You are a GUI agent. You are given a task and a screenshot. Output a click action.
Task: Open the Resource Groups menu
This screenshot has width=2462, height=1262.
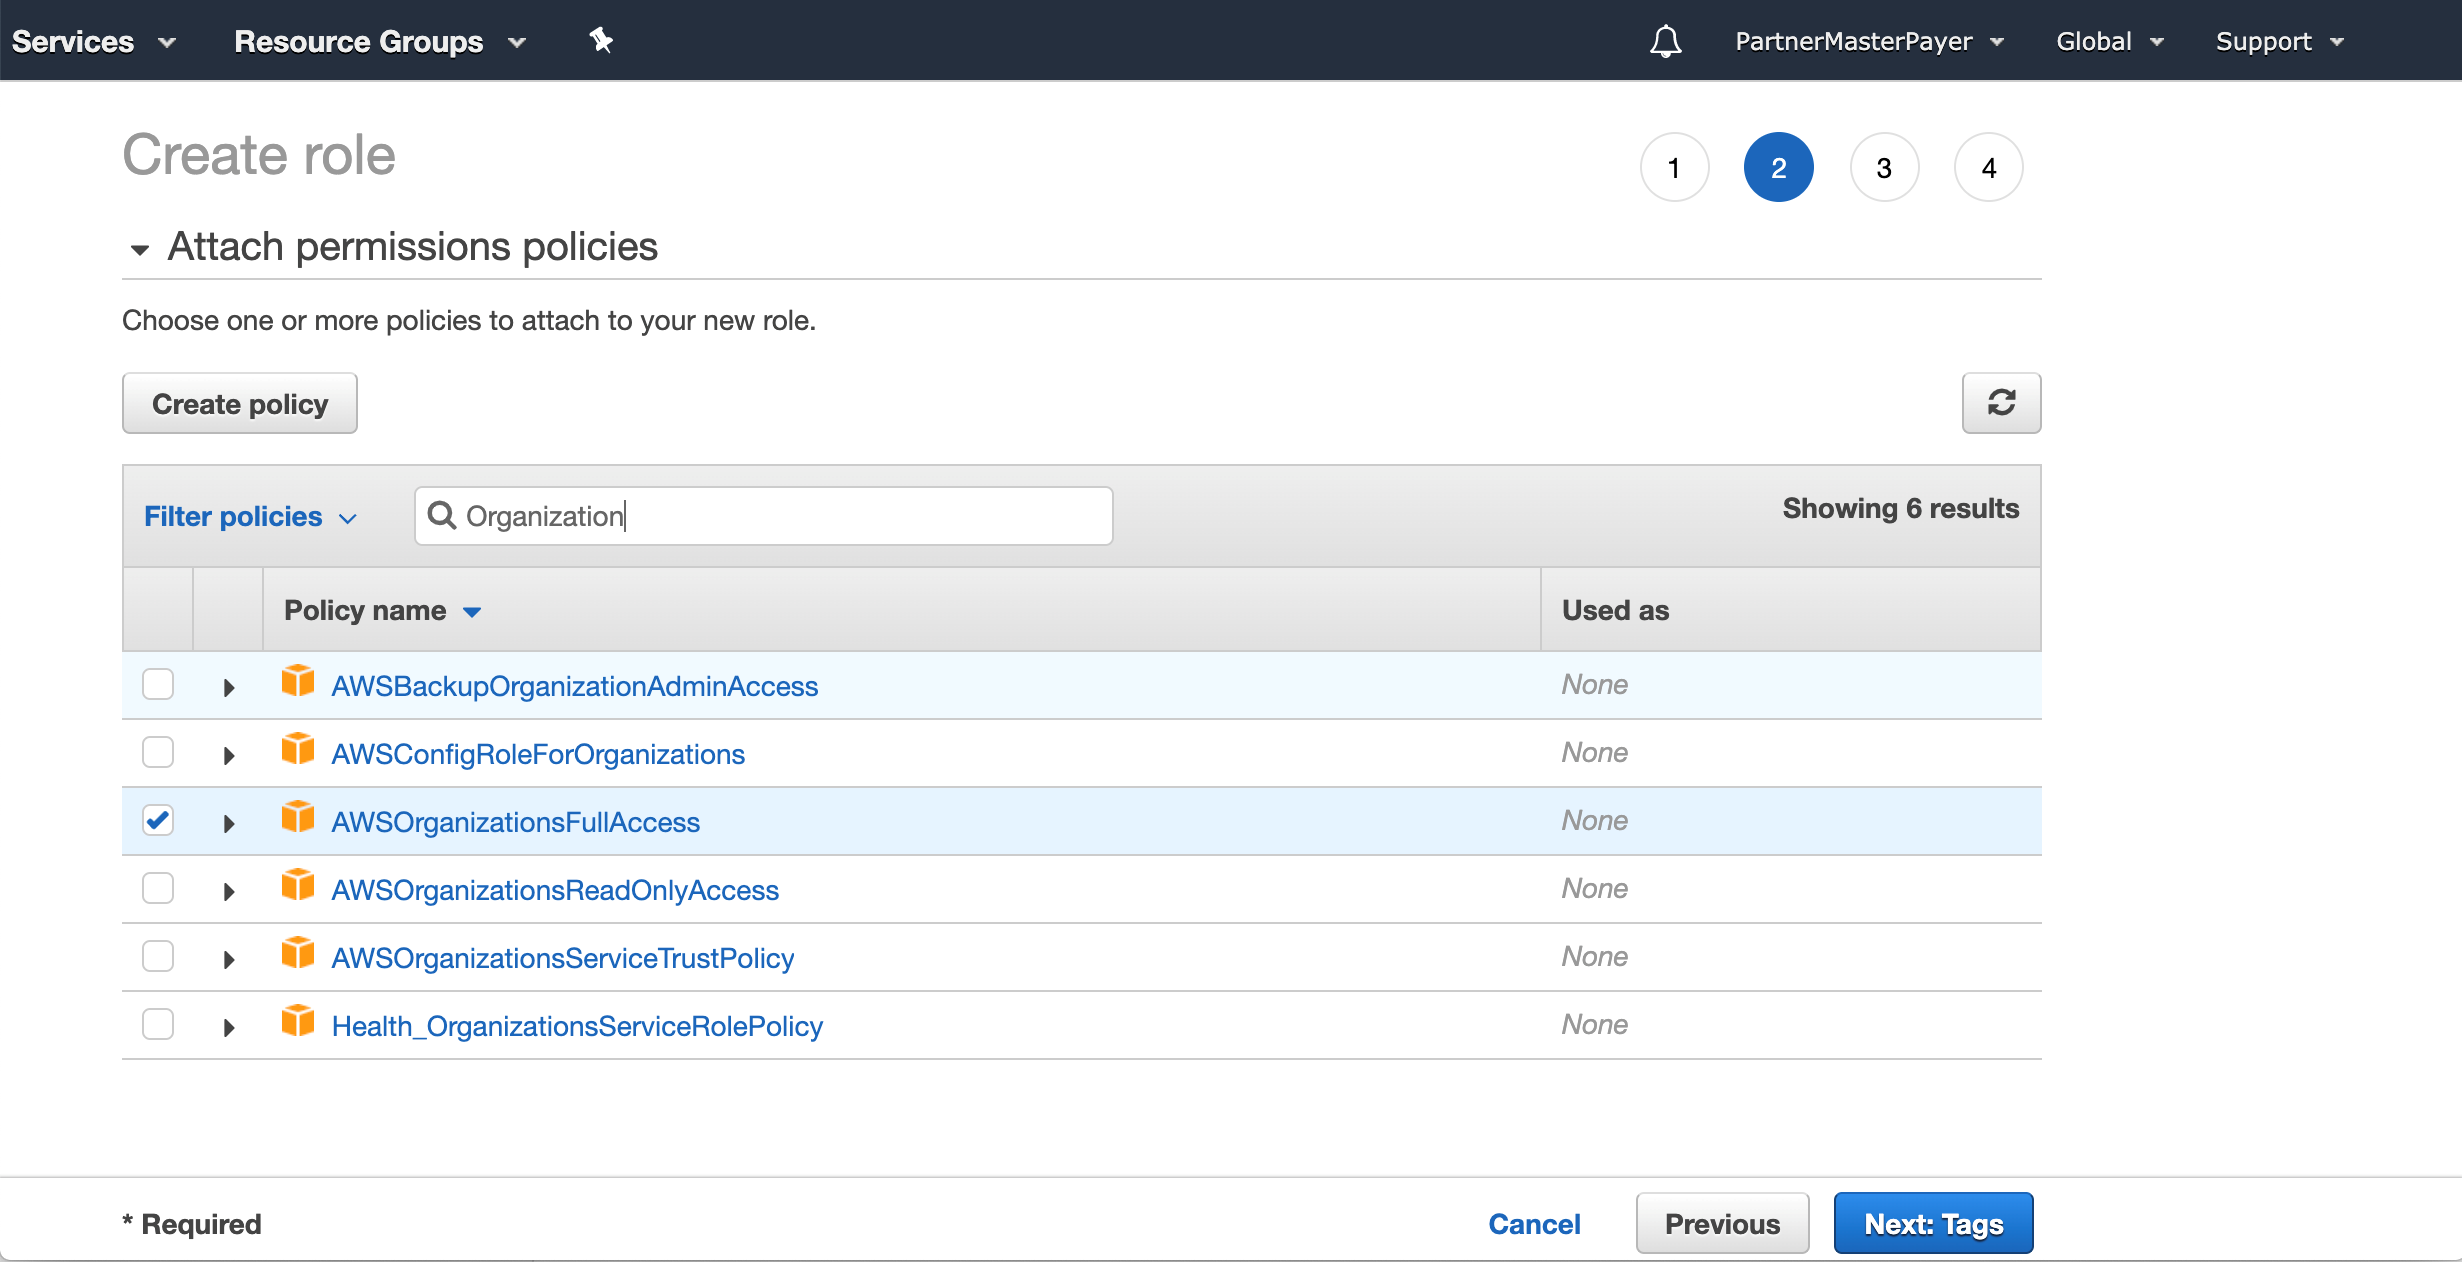379,41
